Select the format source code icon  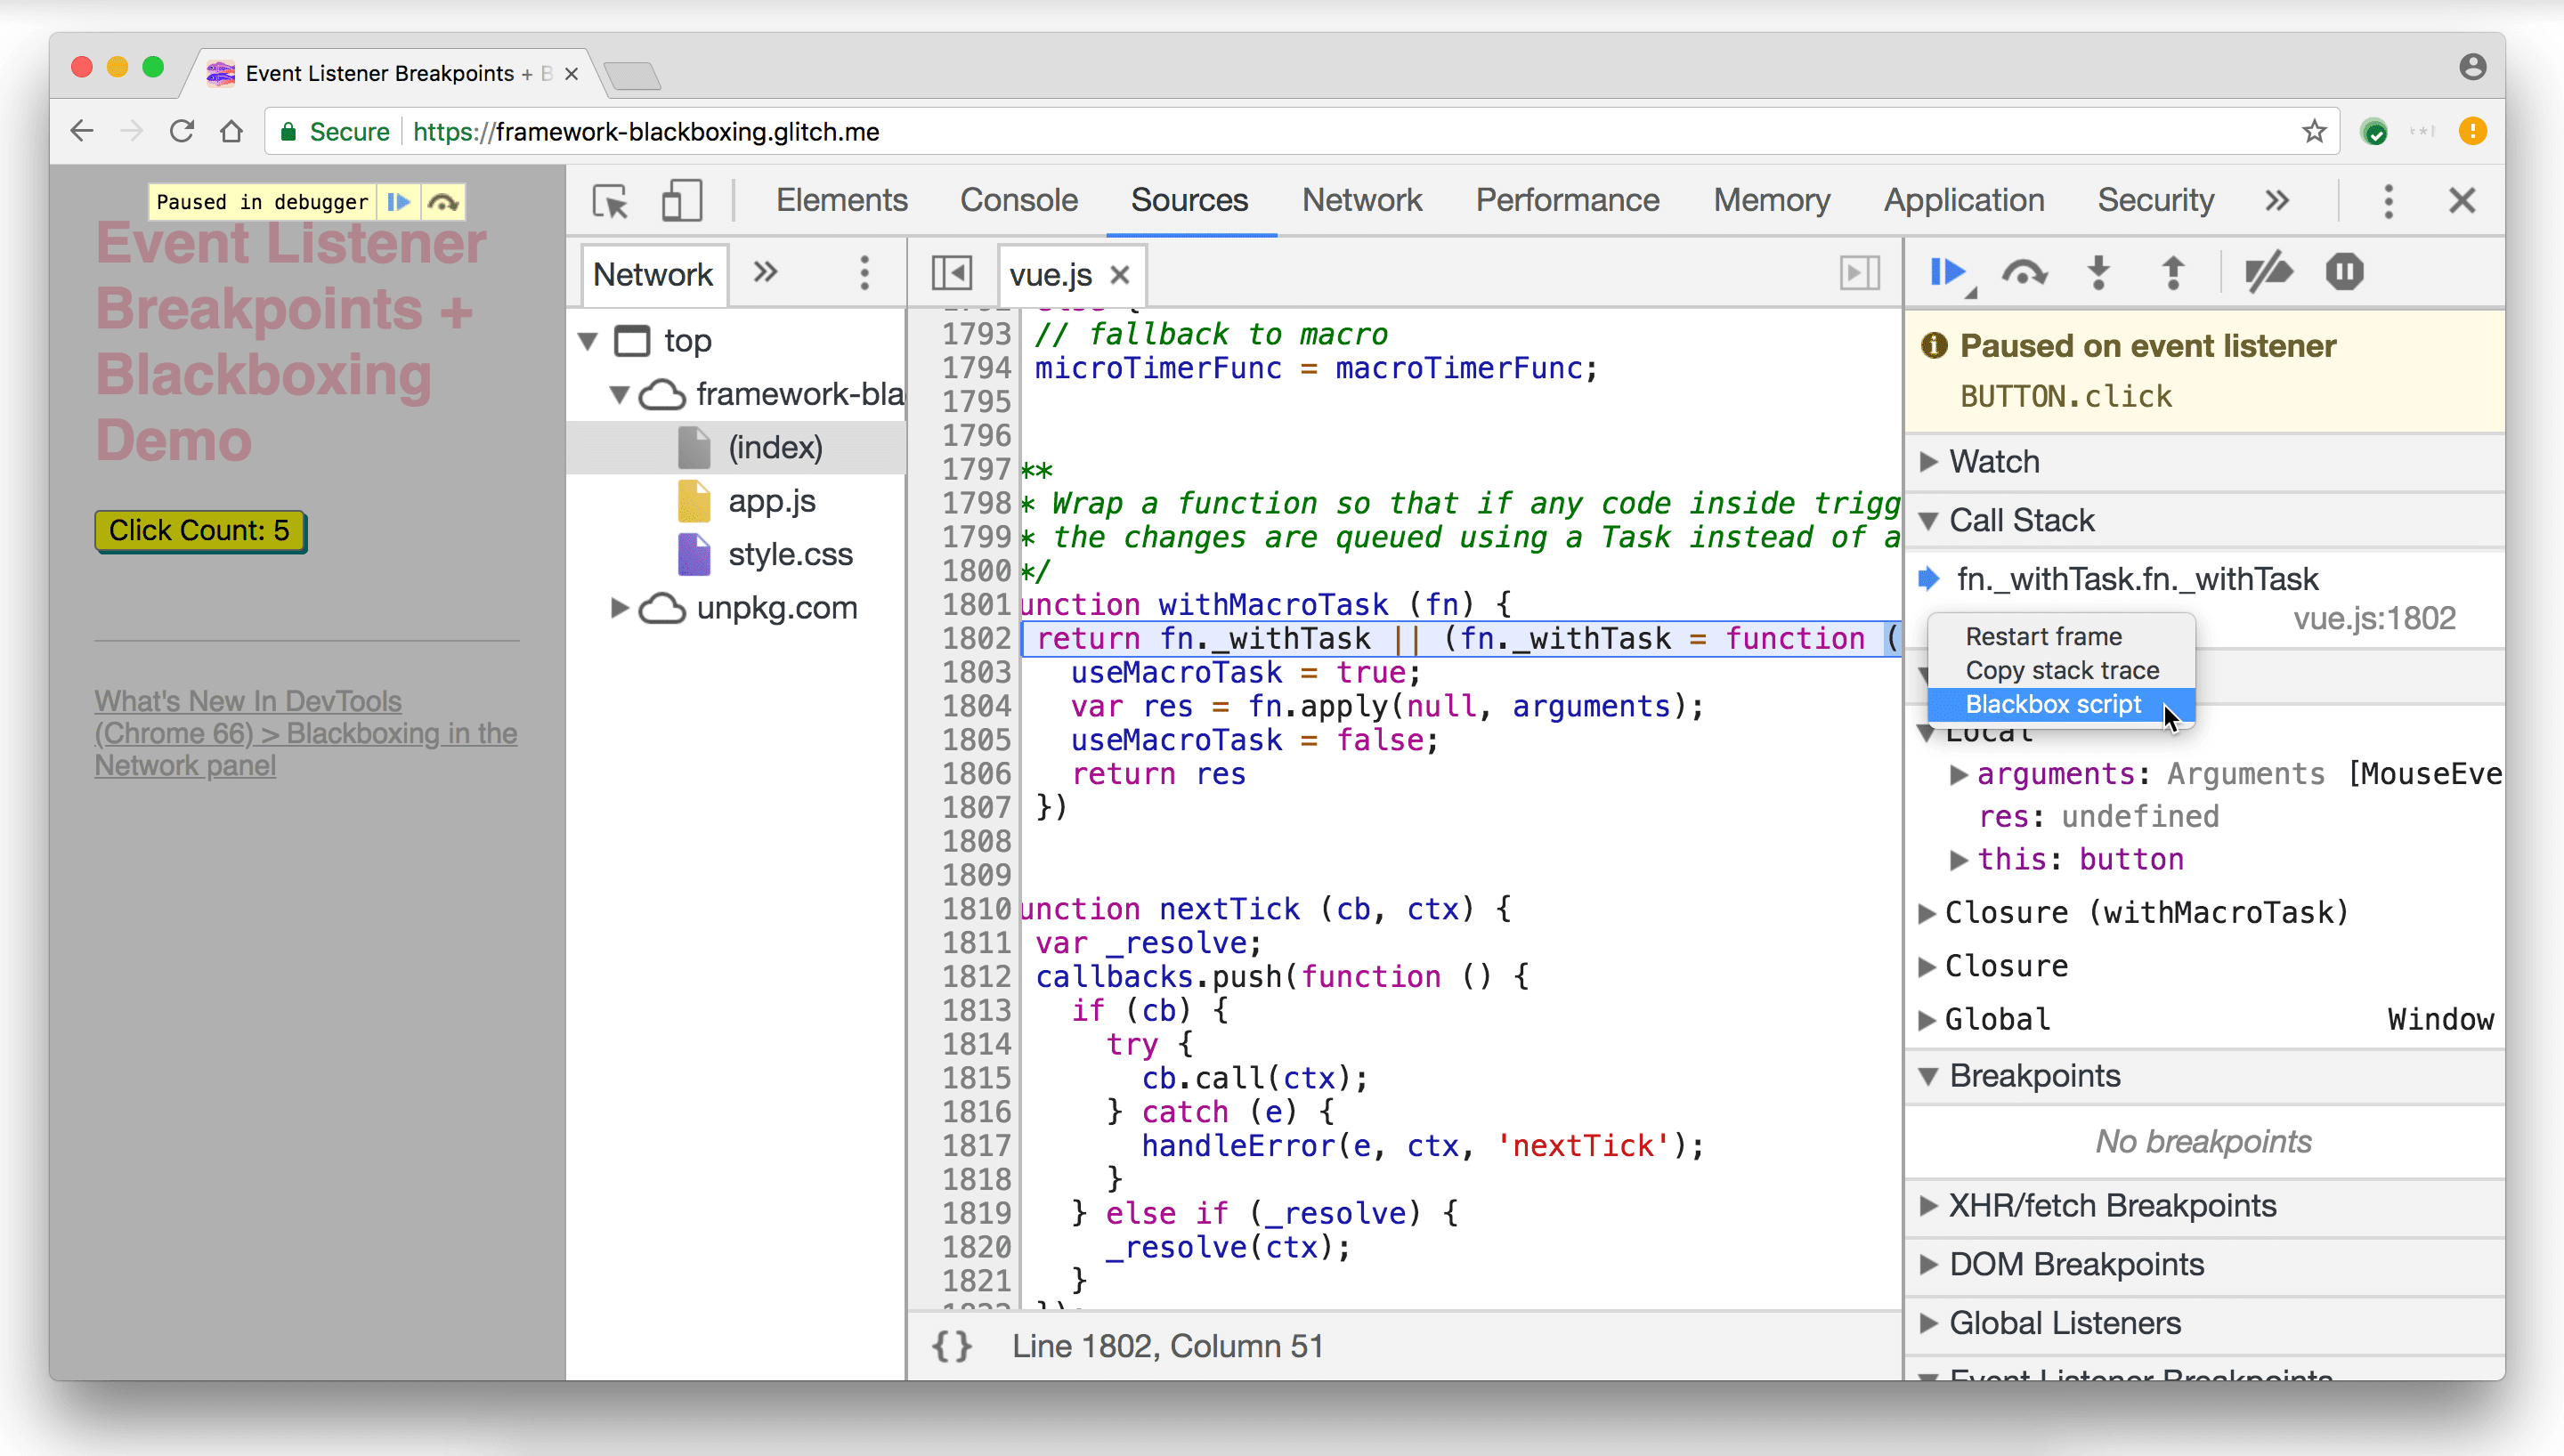951,1345
